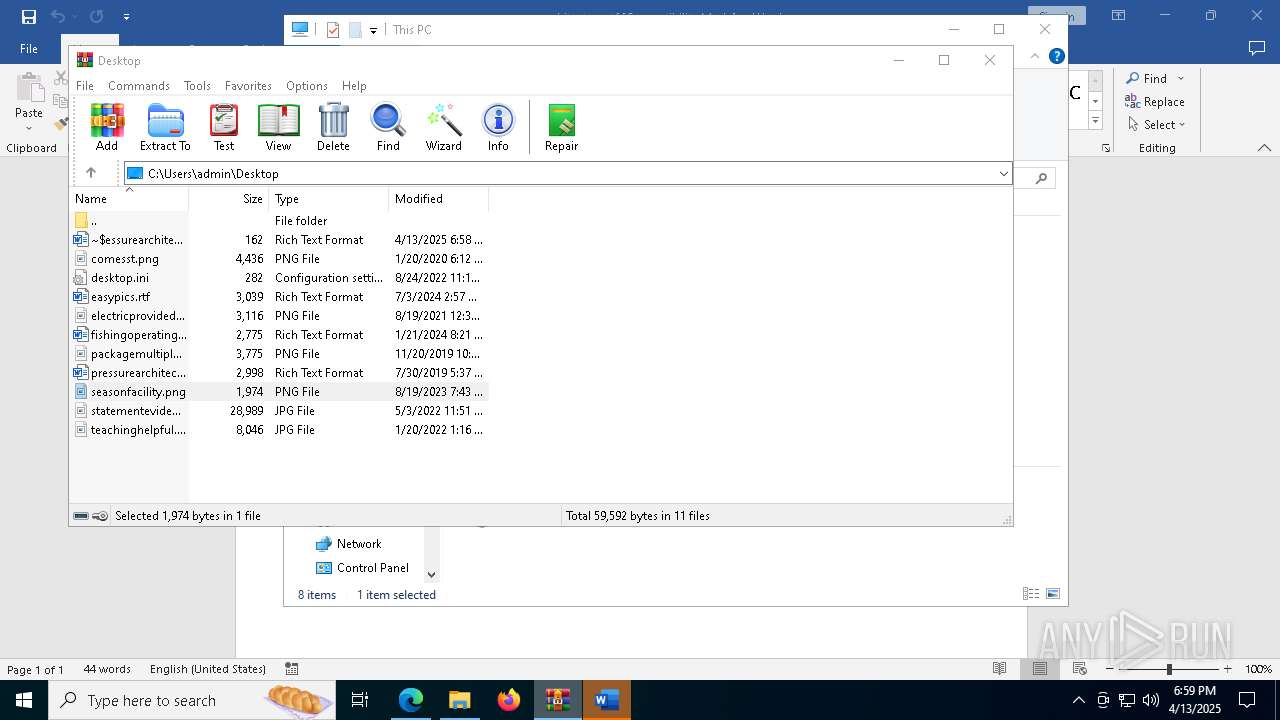Click the Repair toolbar icon
1280x720 pixels.
click(561, 127)
